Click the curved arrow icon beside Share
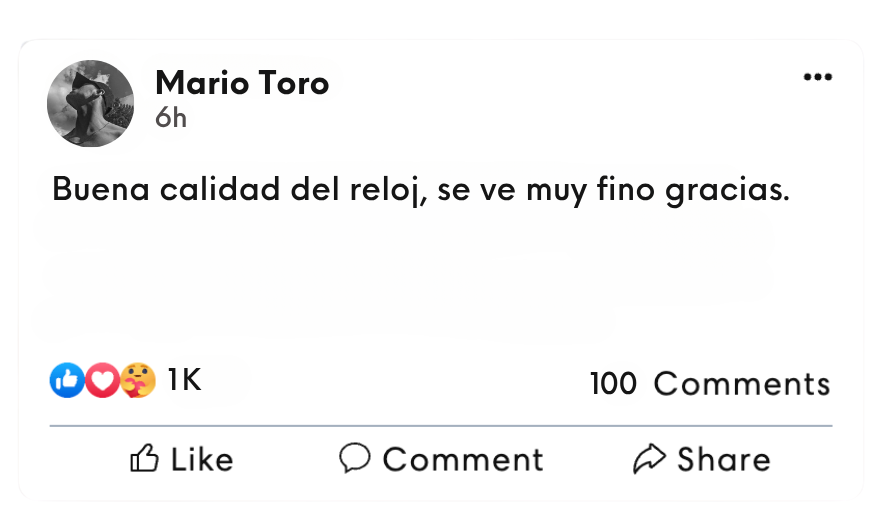 [x=649, y=459]
